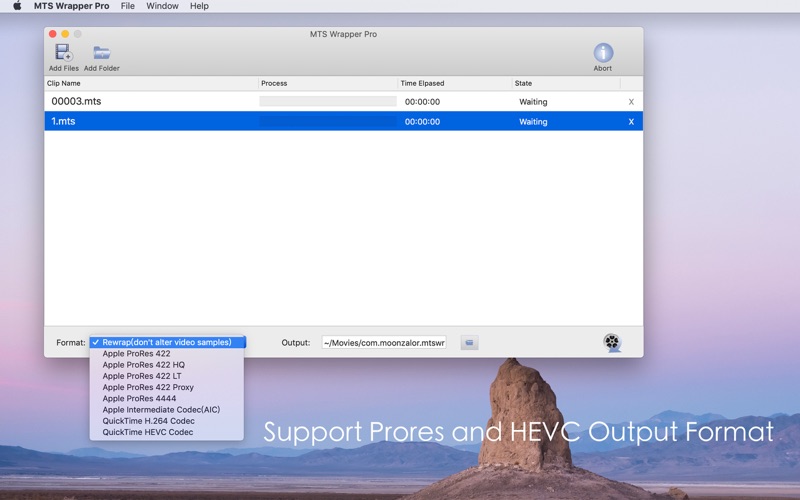Screen dimensions: 800x500
Task: Click the Time Elpased column header
Action: click(455, 83)
